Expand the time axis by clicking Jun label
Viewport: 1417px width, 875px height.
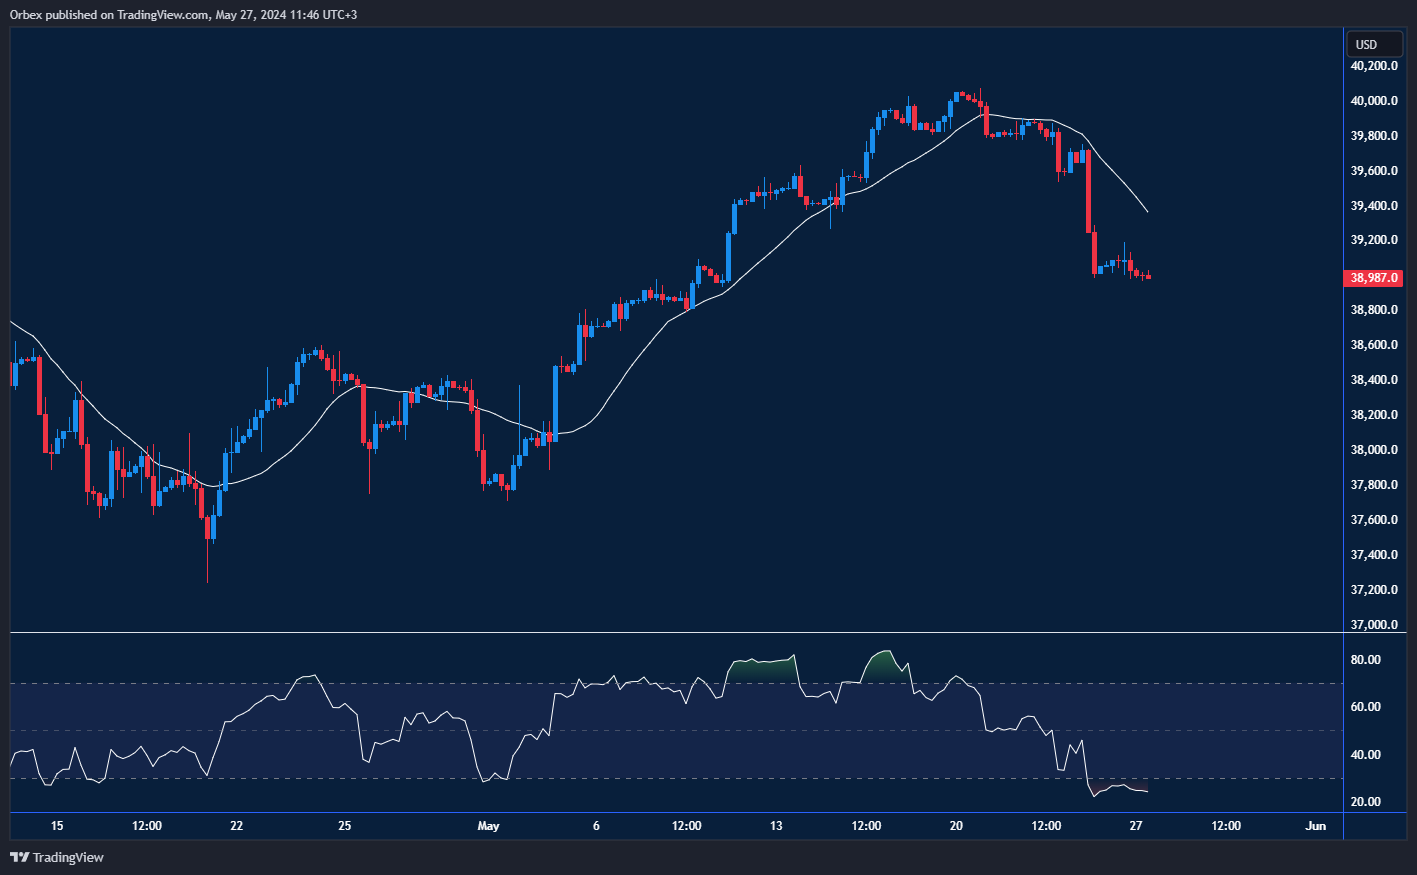tap(1316, 826)
